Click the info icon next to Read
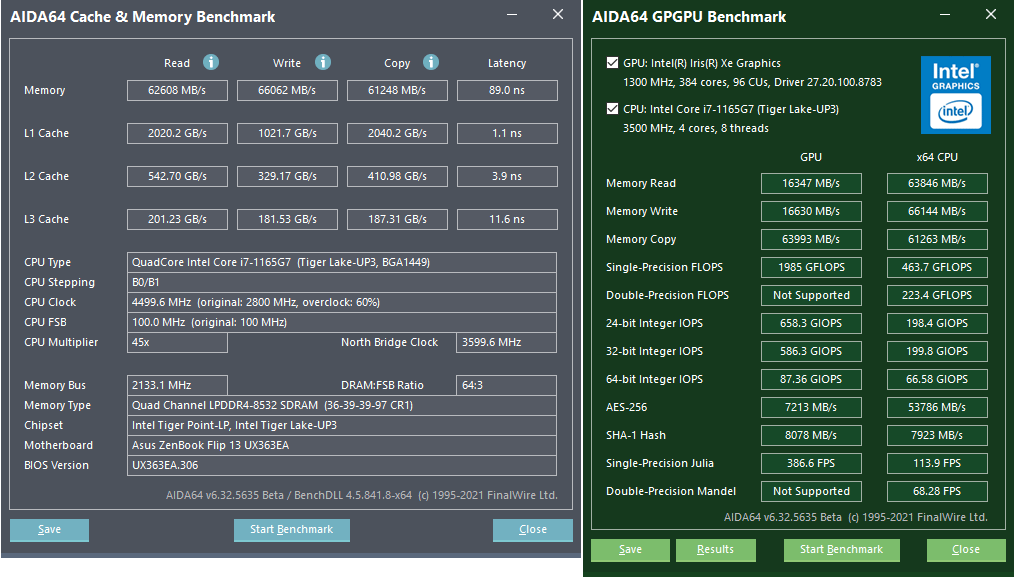 tap(211, 62)
